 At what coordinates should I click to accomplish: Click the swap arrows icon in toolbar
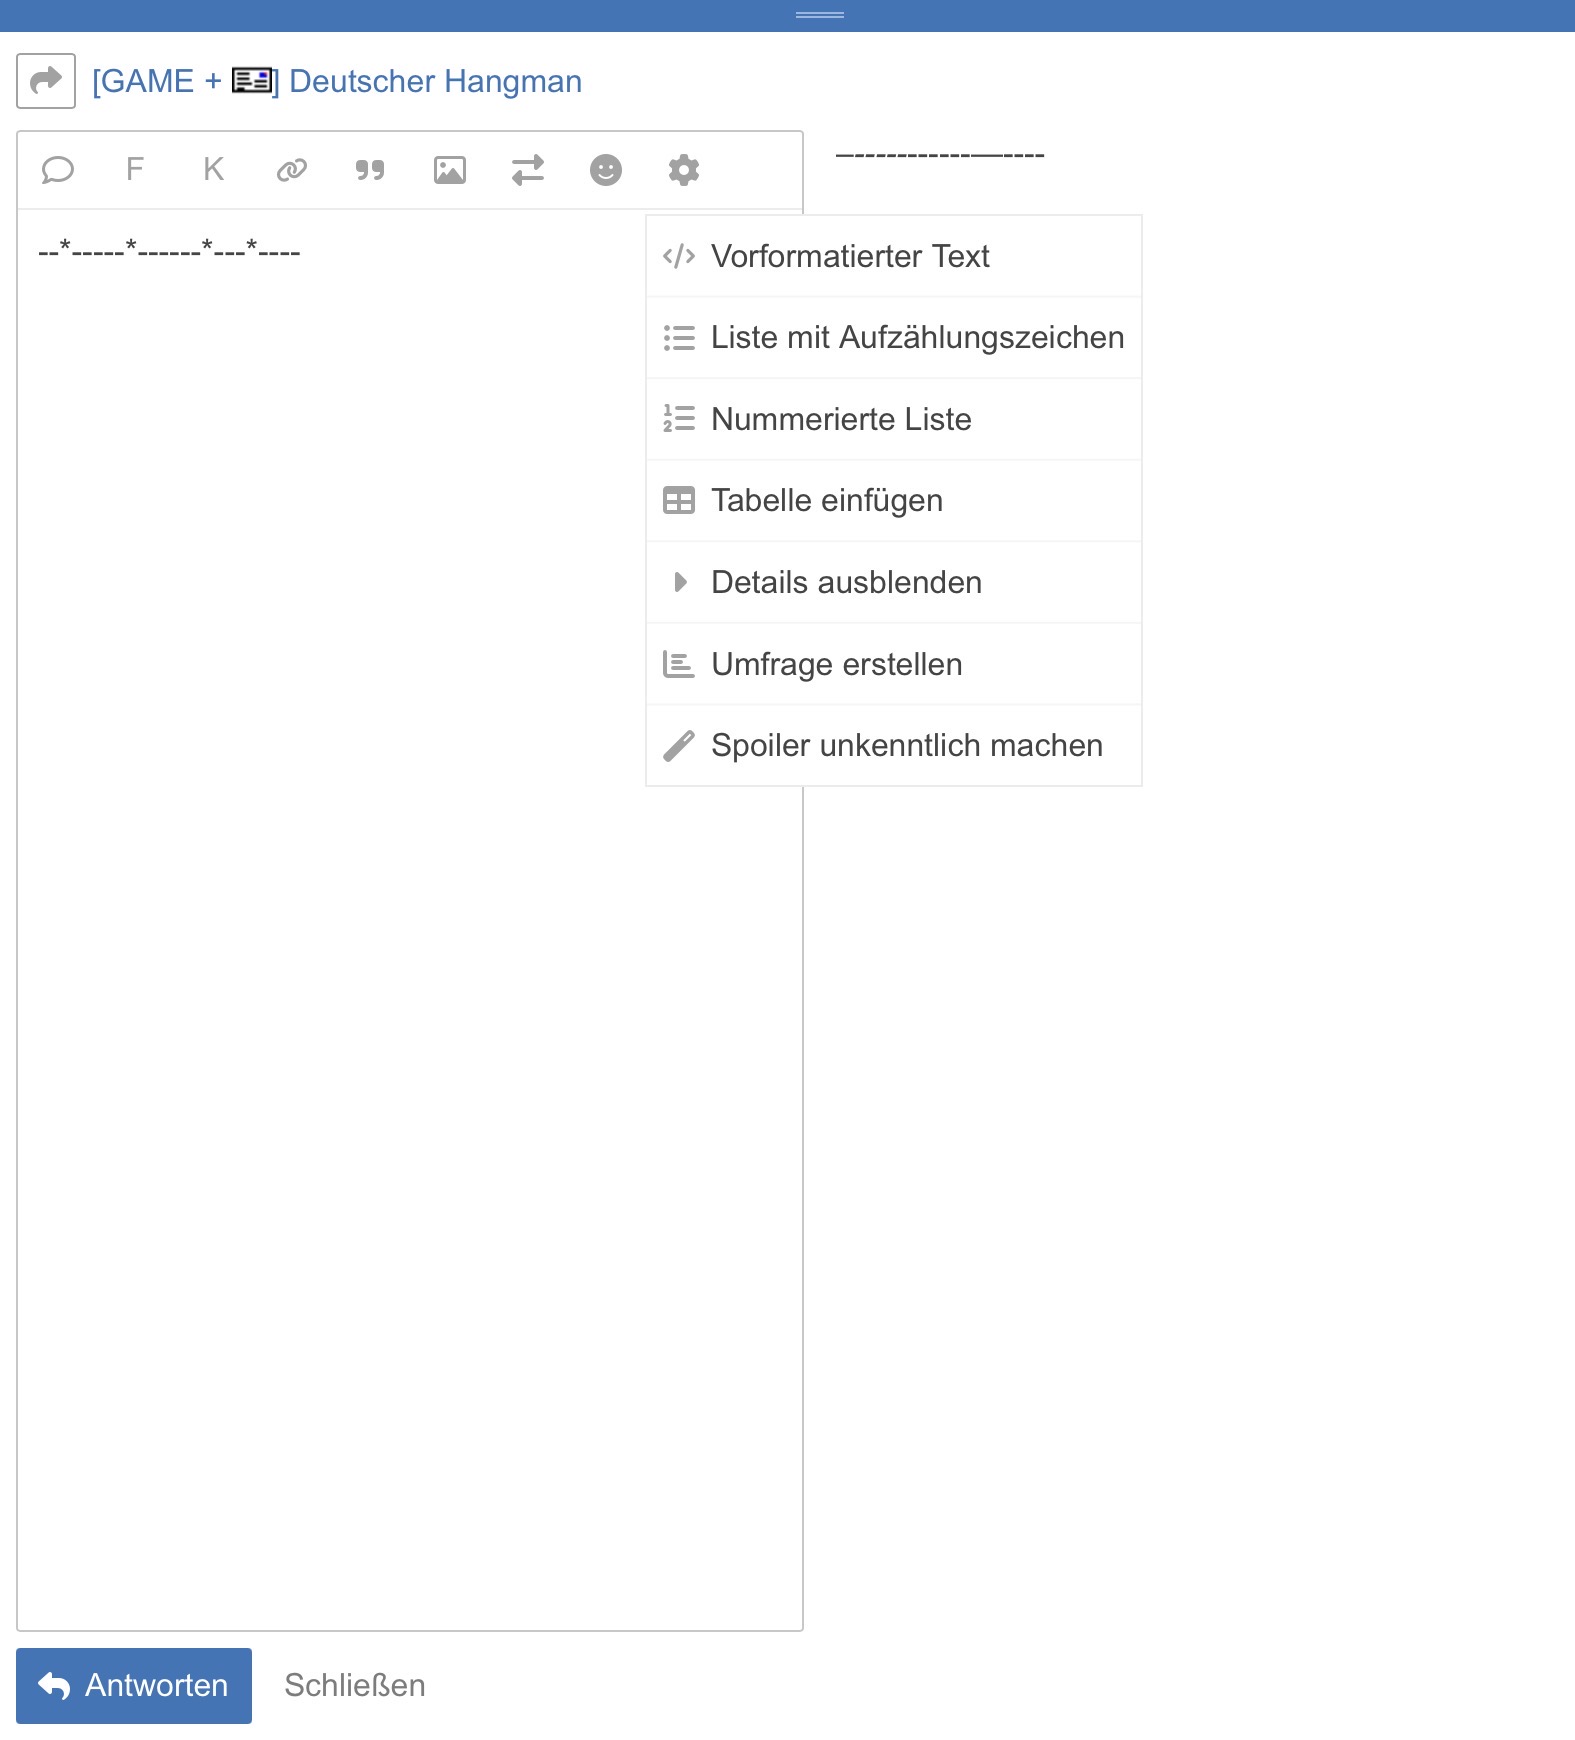[x=528, y=170]
